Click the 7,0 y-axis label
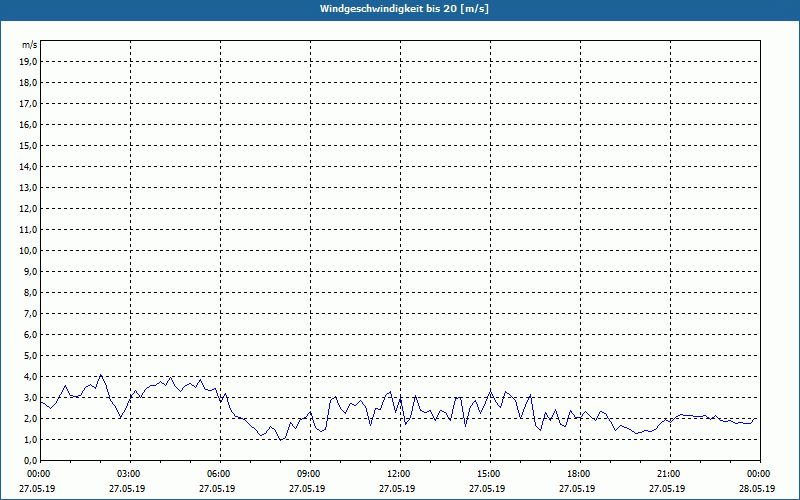This screenshot has width=800, height=500. click(30, 313)
